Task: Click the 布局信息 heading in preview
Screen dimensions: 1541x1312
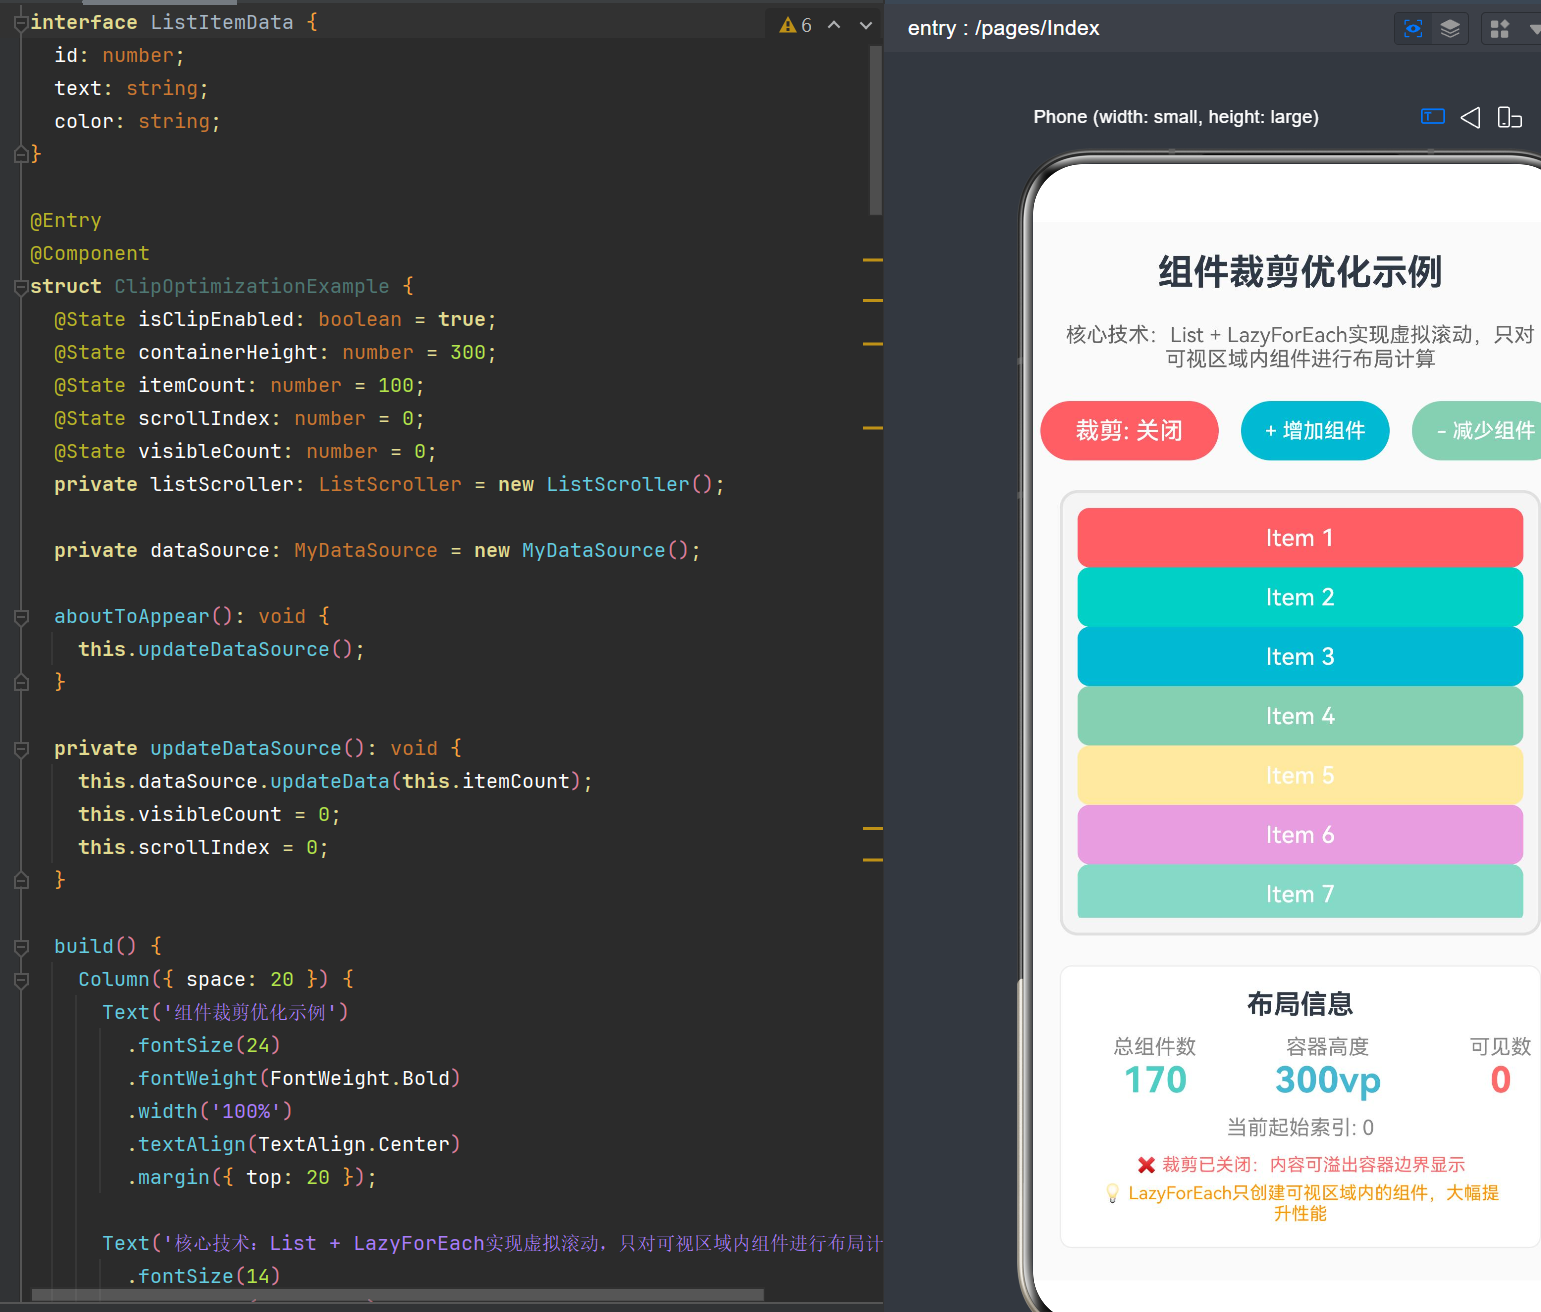Action: tap(1300, 1003)
